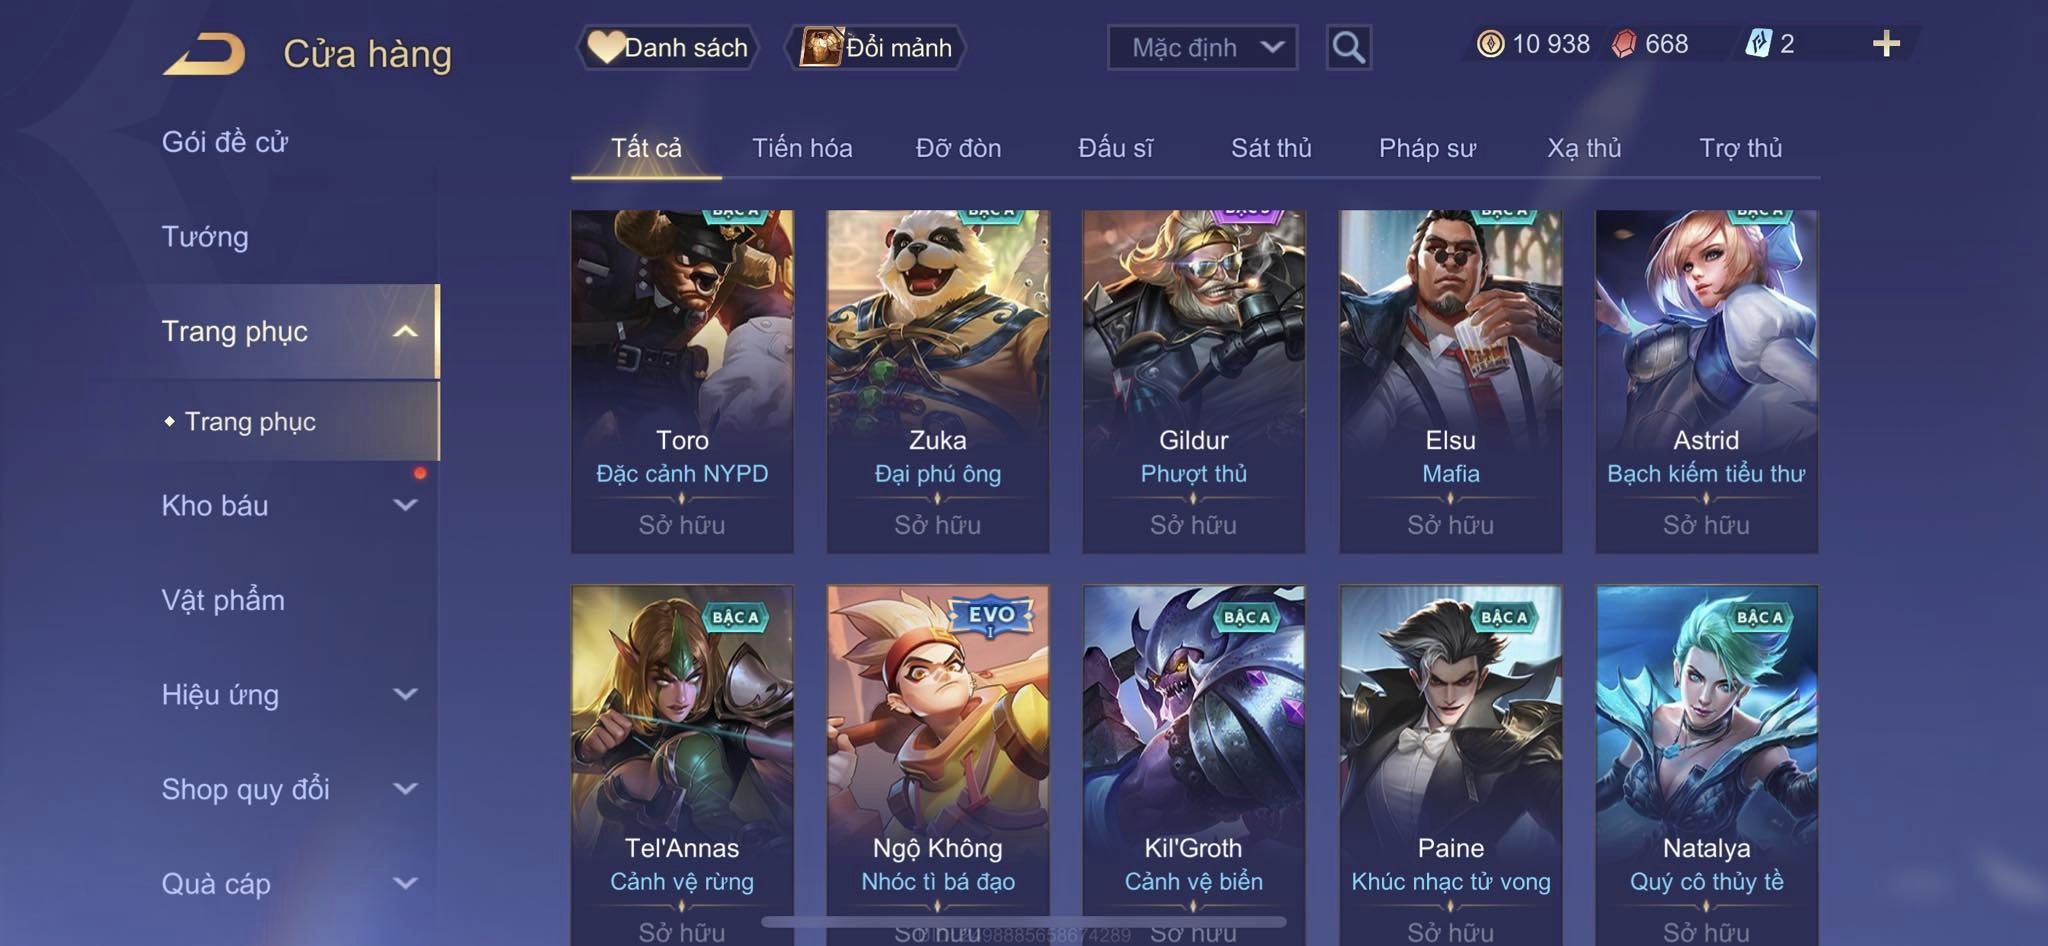The image size is (2048, 946).
Task: Select the Pháp sư category tab
Action: [x=1427, y=148]
